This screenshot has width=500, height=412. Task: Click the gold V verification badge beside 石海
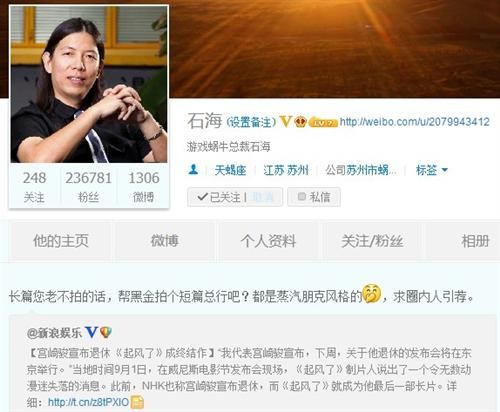point(286,122)
